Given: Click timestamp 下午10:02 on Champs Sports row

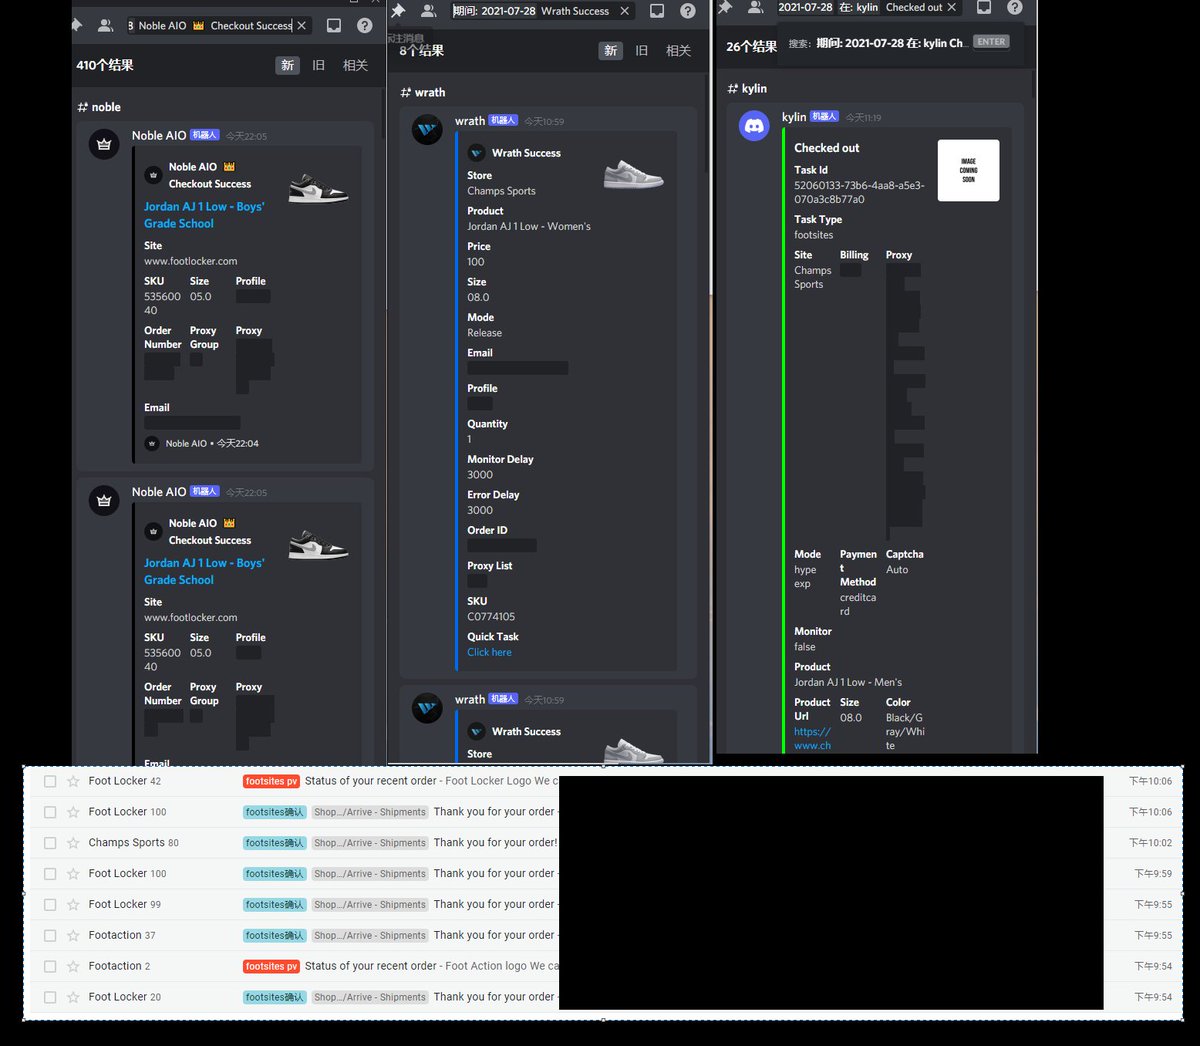Looking at the screenshot, I should tap(1150, 843).
